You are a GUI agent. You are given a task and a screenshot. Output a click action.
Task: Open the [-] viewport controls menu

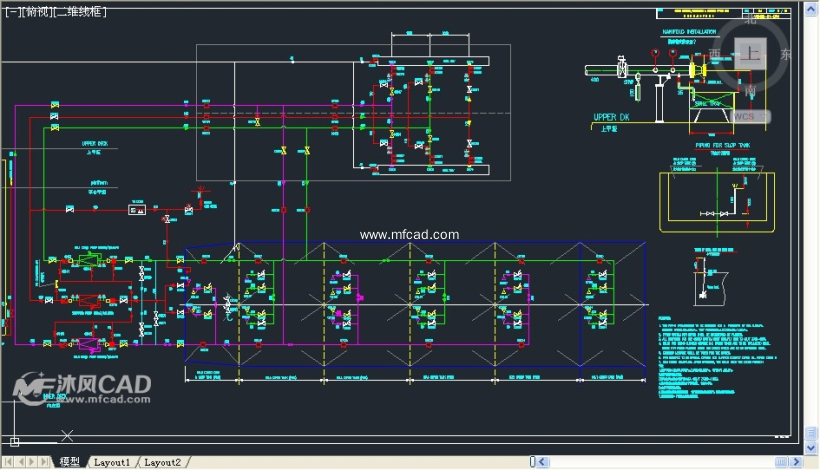(x=11, y=12)
